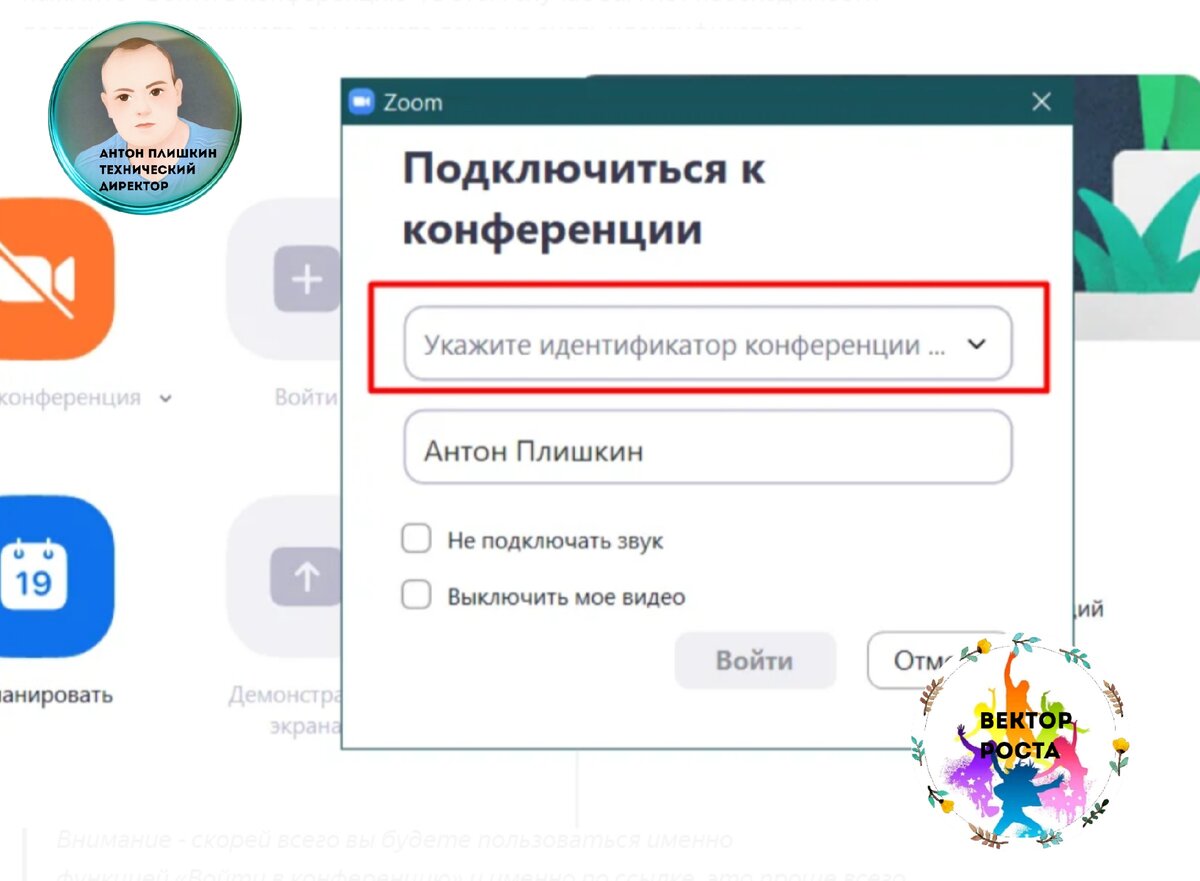Tick Выключить мое видео checkbox
Image resolution: width=1200 pixels, height=881 pixels.
[x=416, y=597]
